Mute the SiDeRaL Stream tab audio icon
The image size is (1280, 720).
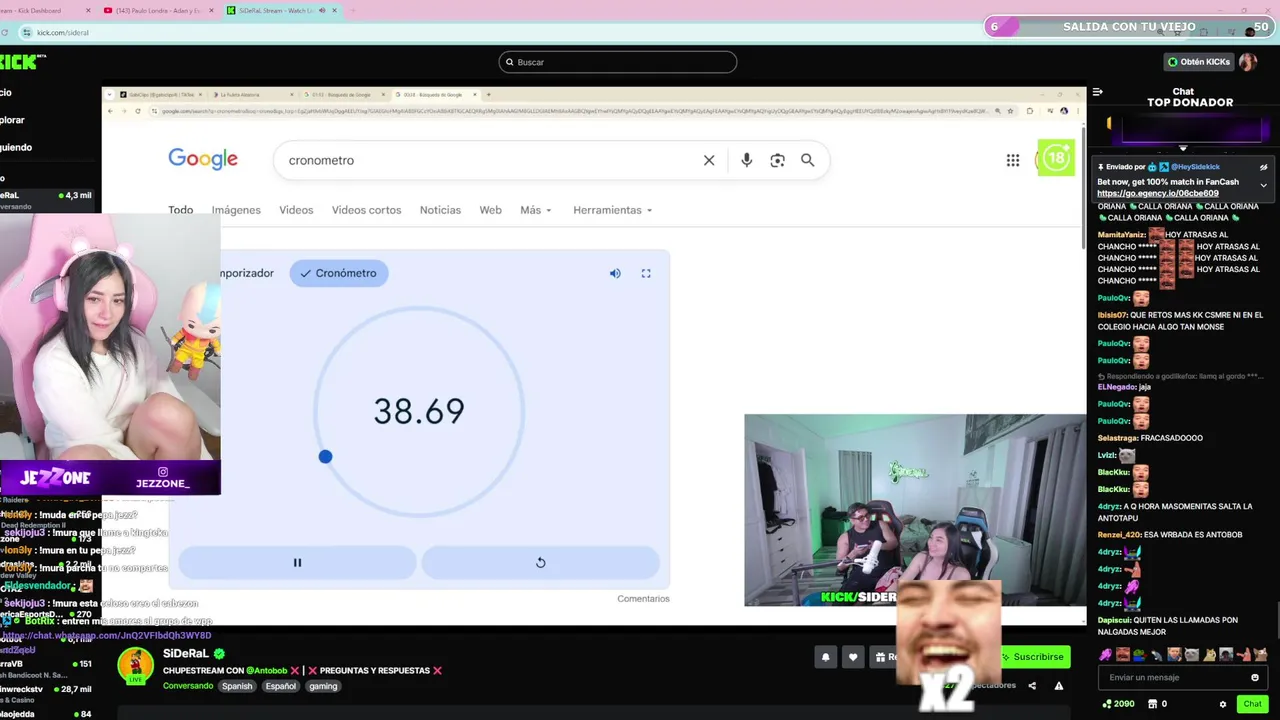321,11
